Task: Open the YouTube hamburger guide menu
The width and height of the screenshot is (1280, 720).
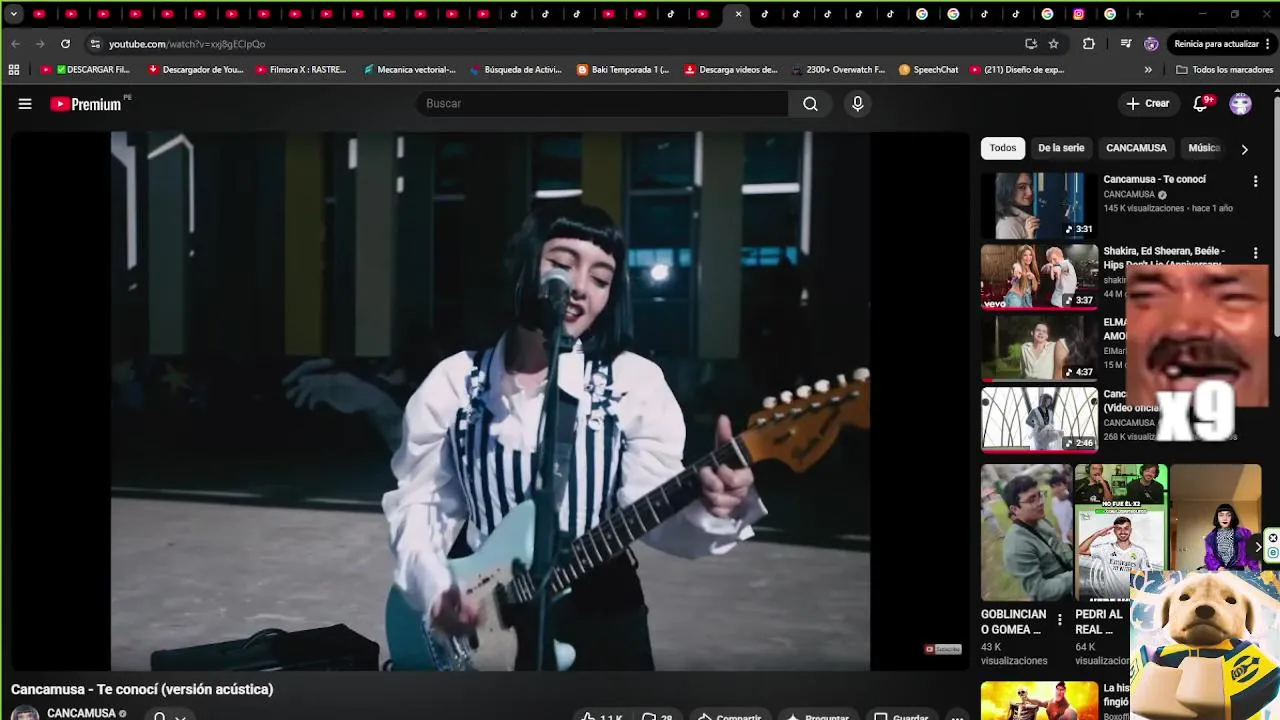Action: (x=25, y=104)
